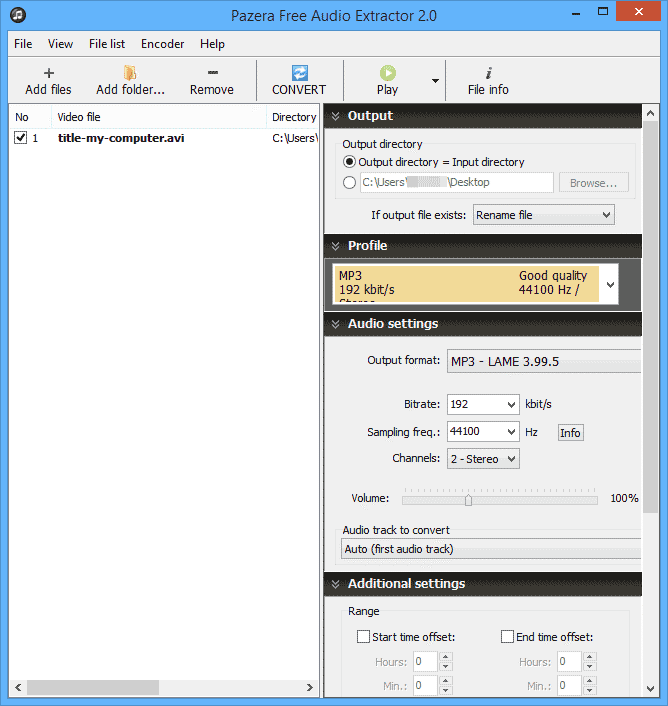Open the File info icon

click(488, 73)
